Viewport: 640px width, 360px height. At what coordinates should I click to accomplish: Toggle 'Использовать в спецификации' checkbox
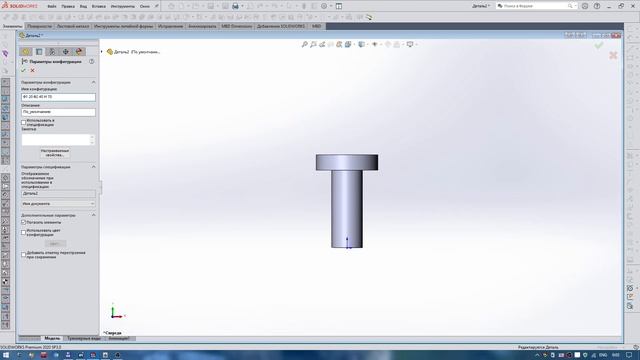23,122
